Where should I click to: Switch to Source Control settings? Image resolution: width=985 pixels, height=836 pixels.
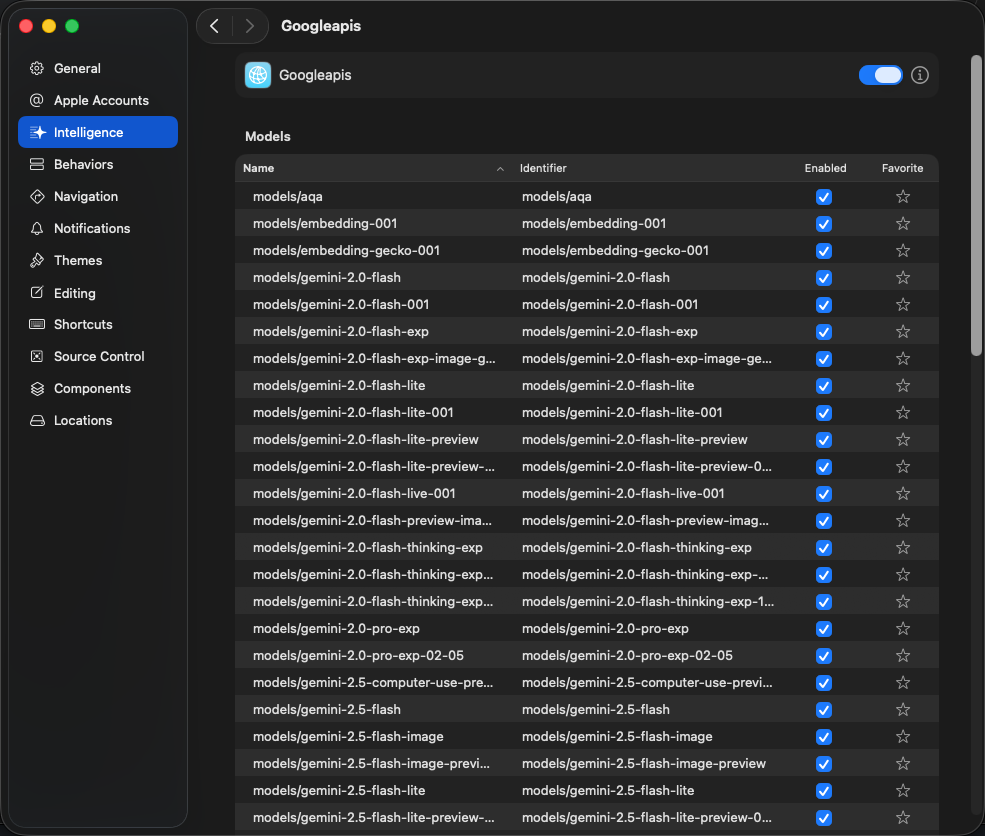[99, 356]
